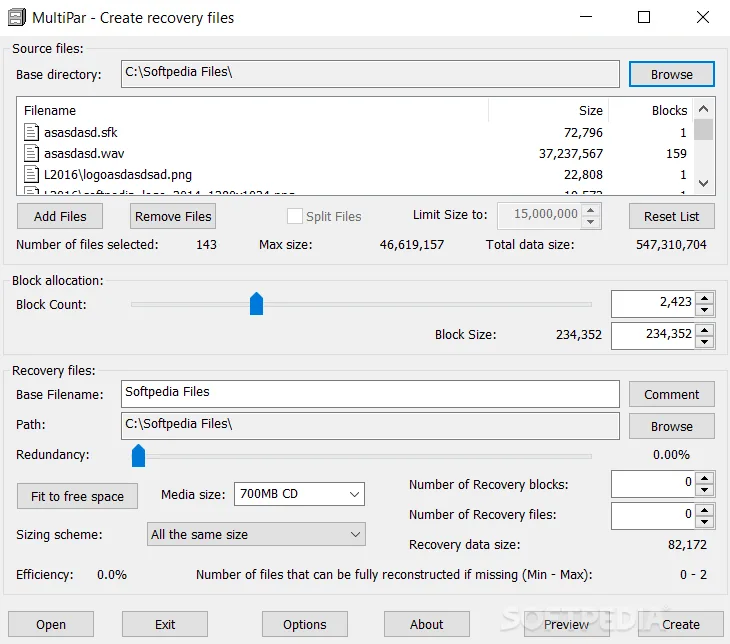The width and height of the screenshot is (730, 644).
Task: Decrease Block Size with down arrow
Action: tap(705, 342)
